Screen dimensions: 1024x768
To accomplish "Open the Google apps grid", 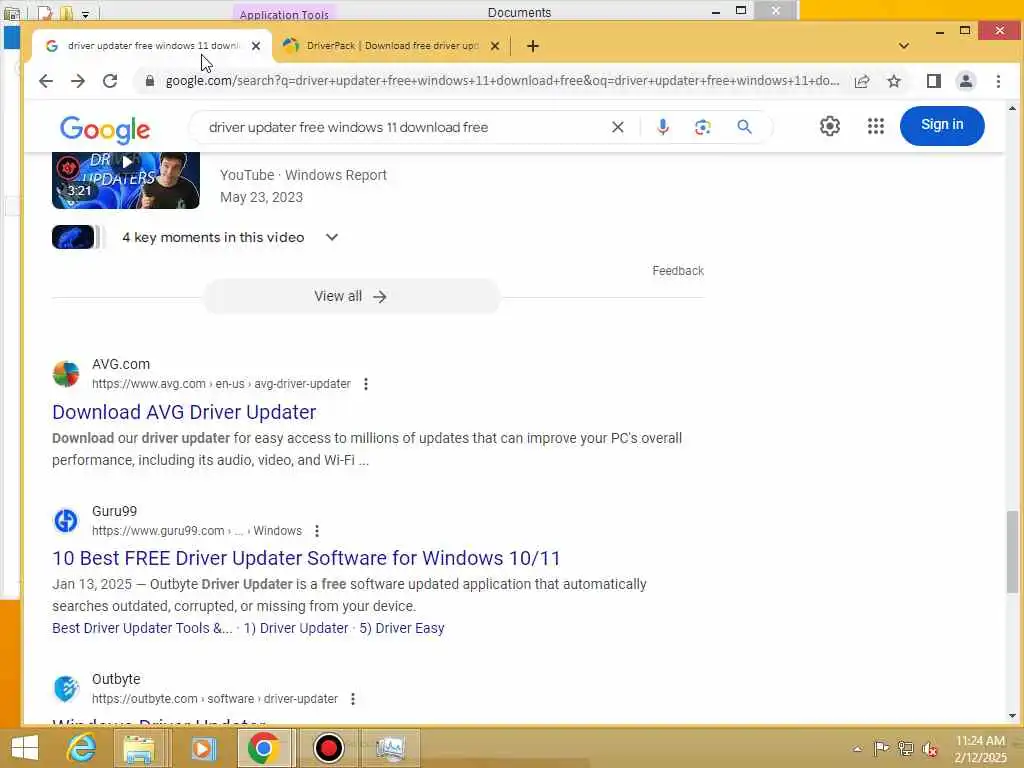I will (876, 126).
